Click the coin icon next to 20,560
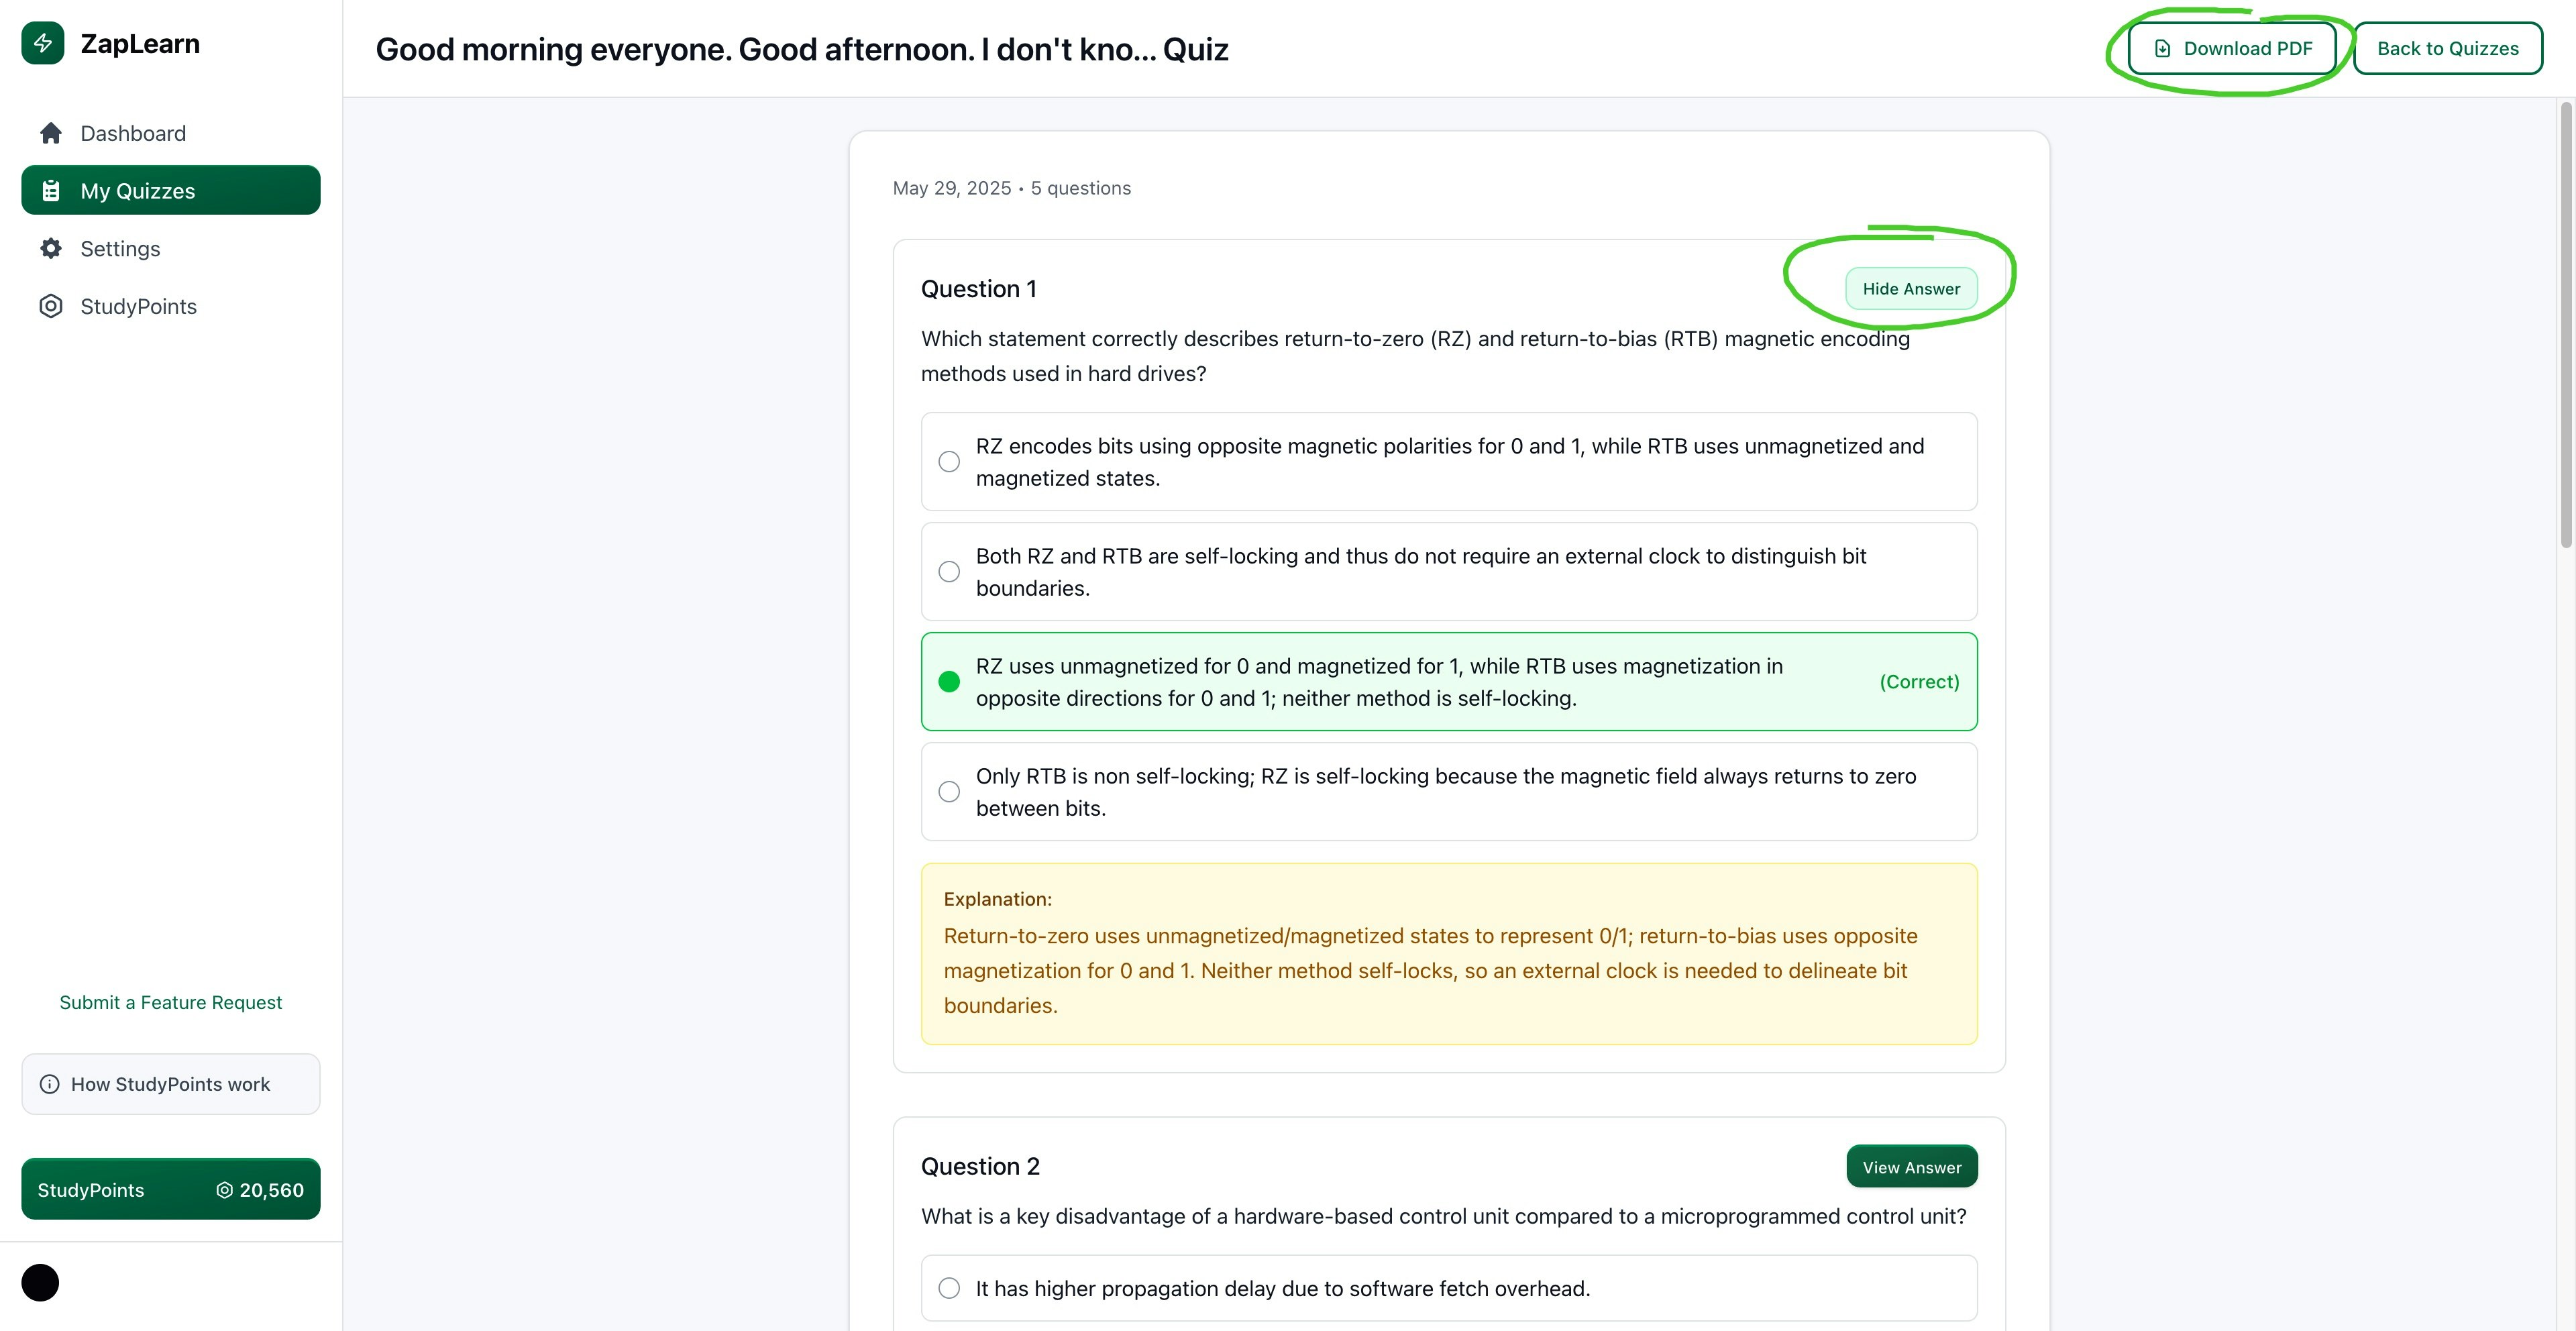The image size is (2576, 1331). pos(225,1190)
